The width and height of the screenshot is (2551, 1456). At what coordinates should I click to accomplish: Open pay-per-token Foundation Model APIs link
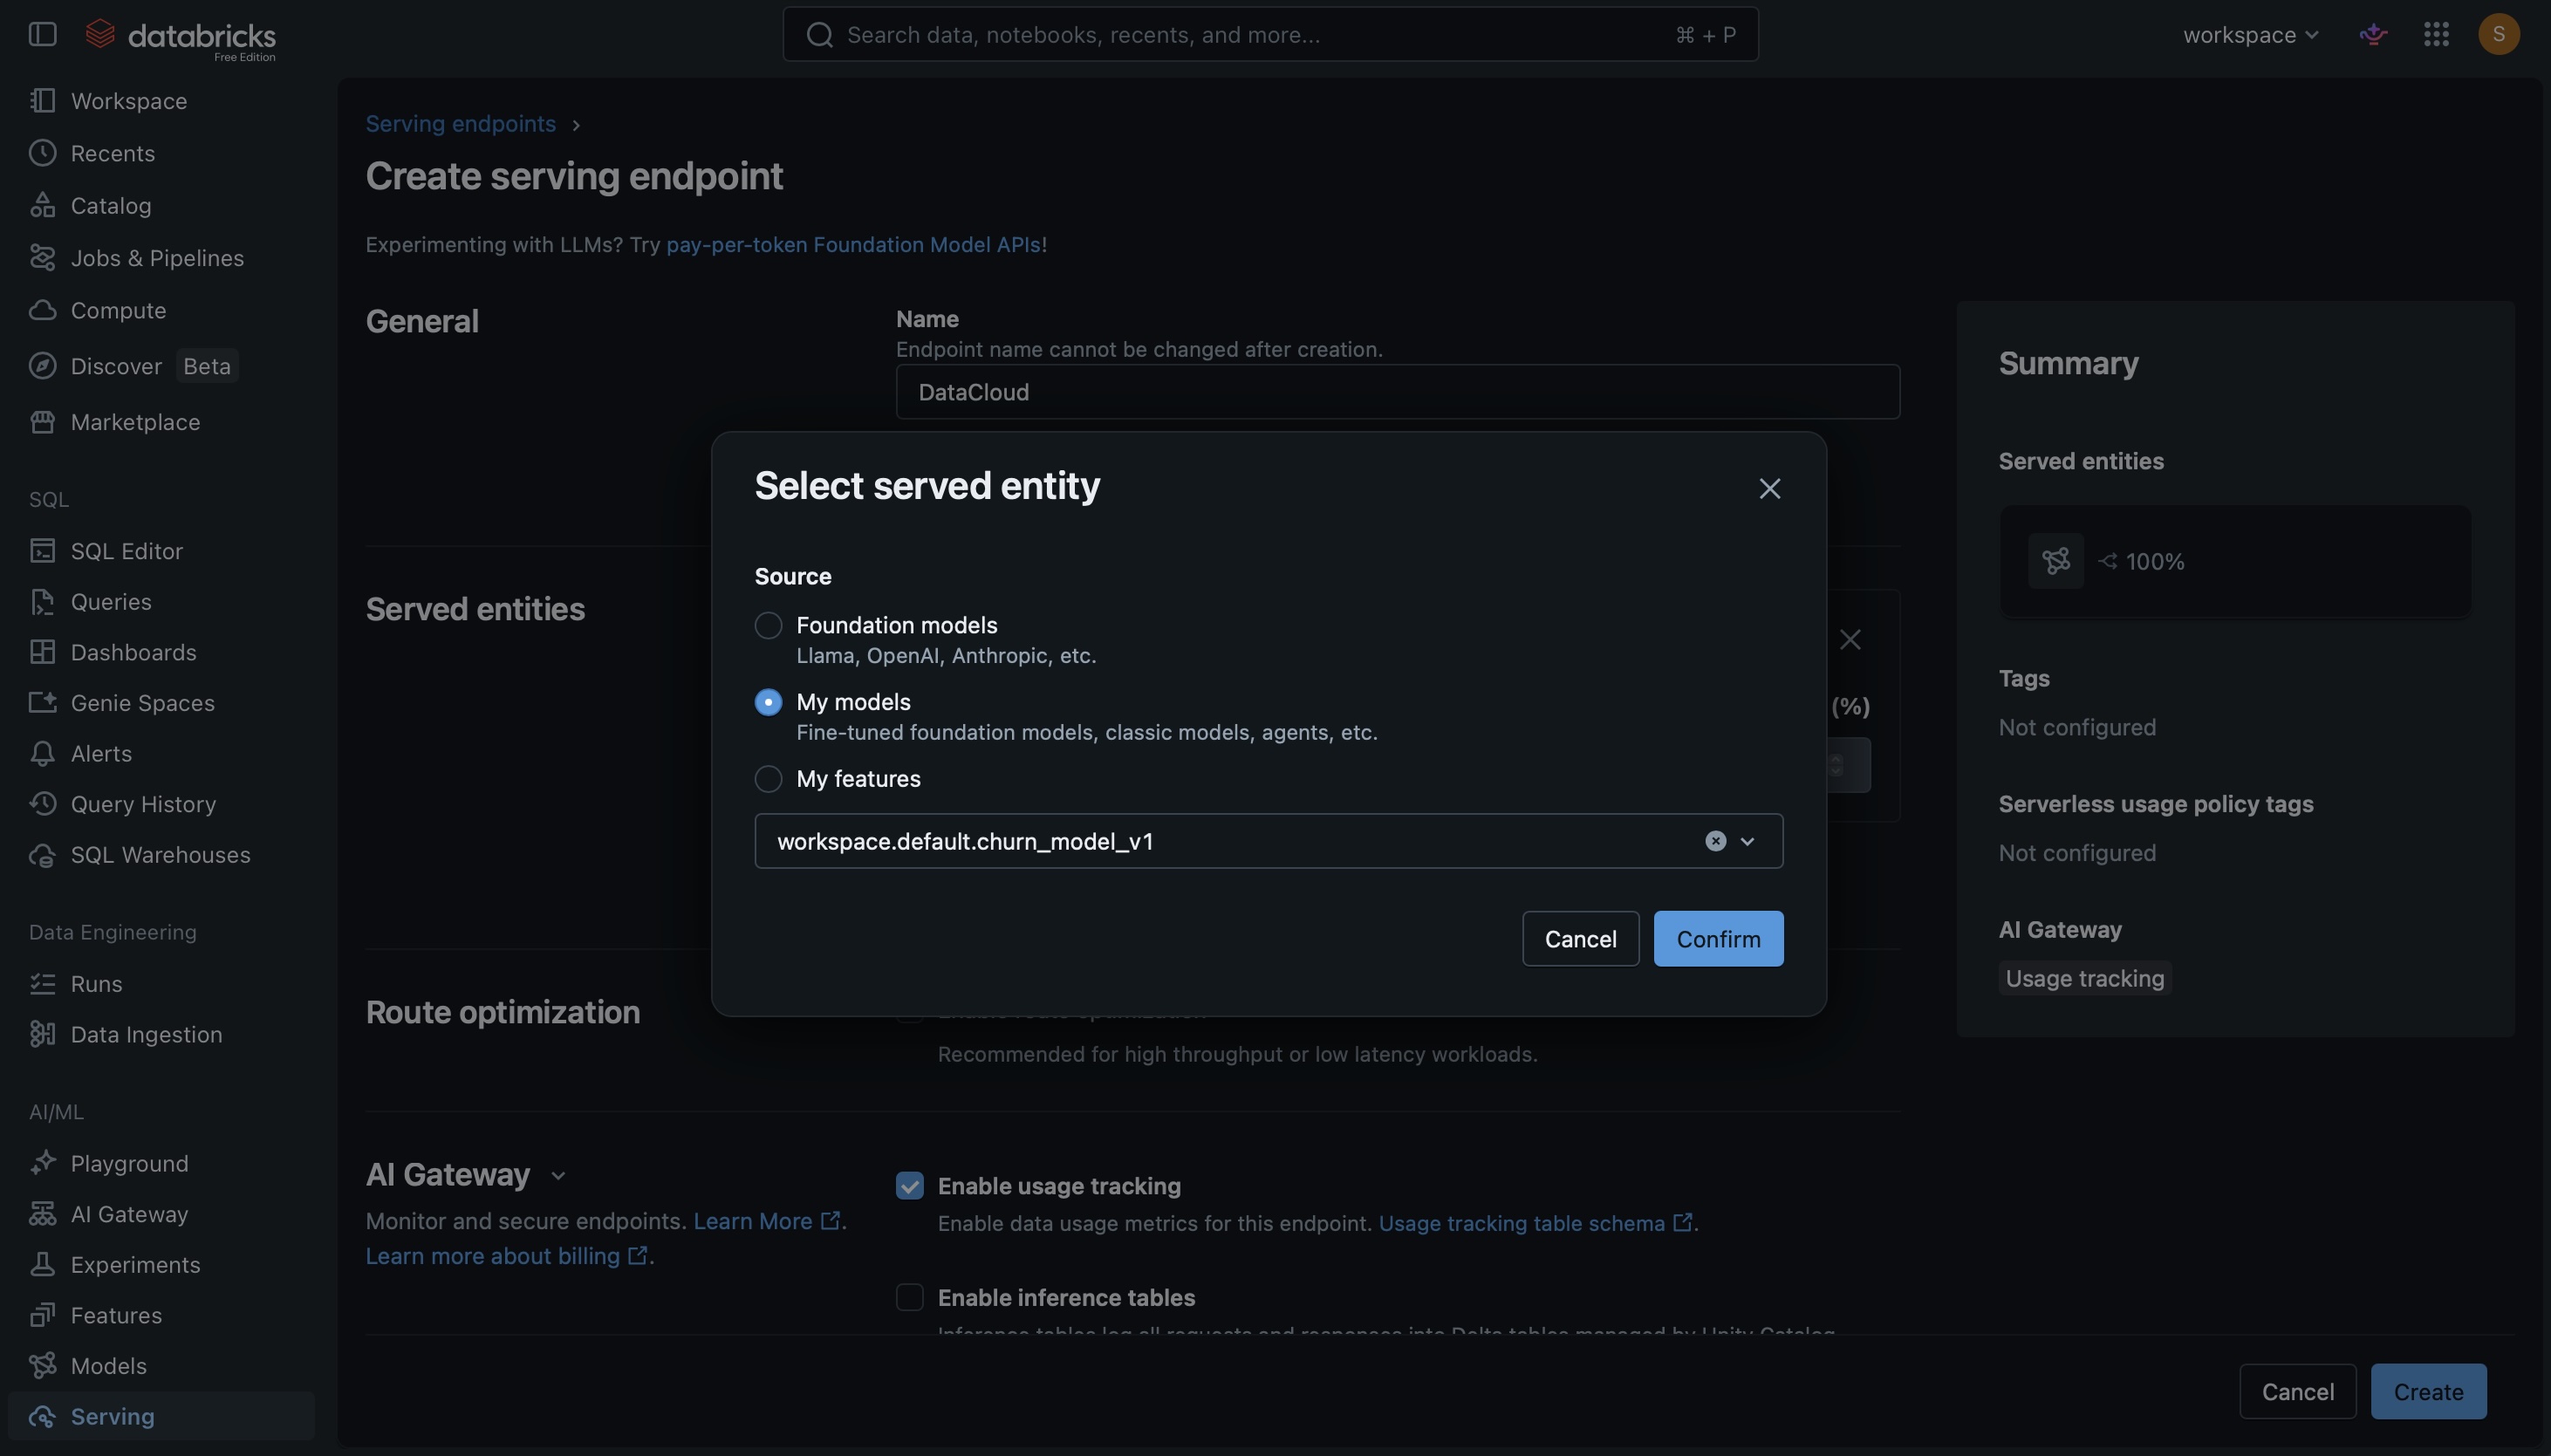point(854,245)
